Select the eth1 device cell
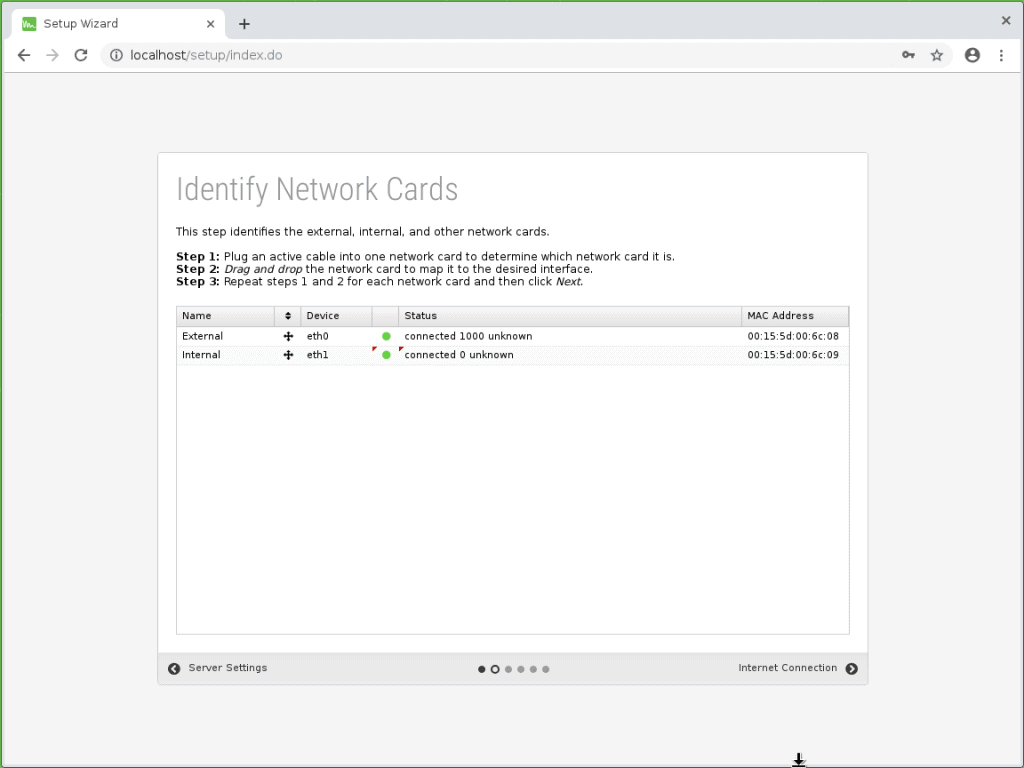The image size is (1024, 768). (x=336, y=355)
